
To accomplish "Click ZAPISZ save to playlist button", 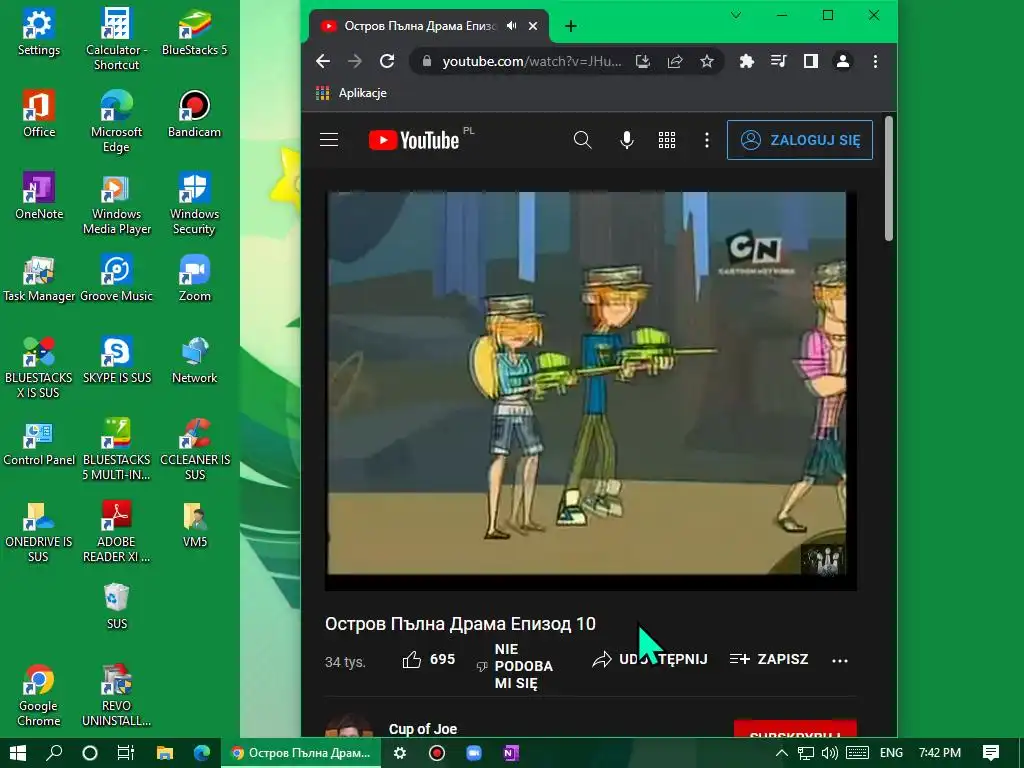I will pos(769,659).
